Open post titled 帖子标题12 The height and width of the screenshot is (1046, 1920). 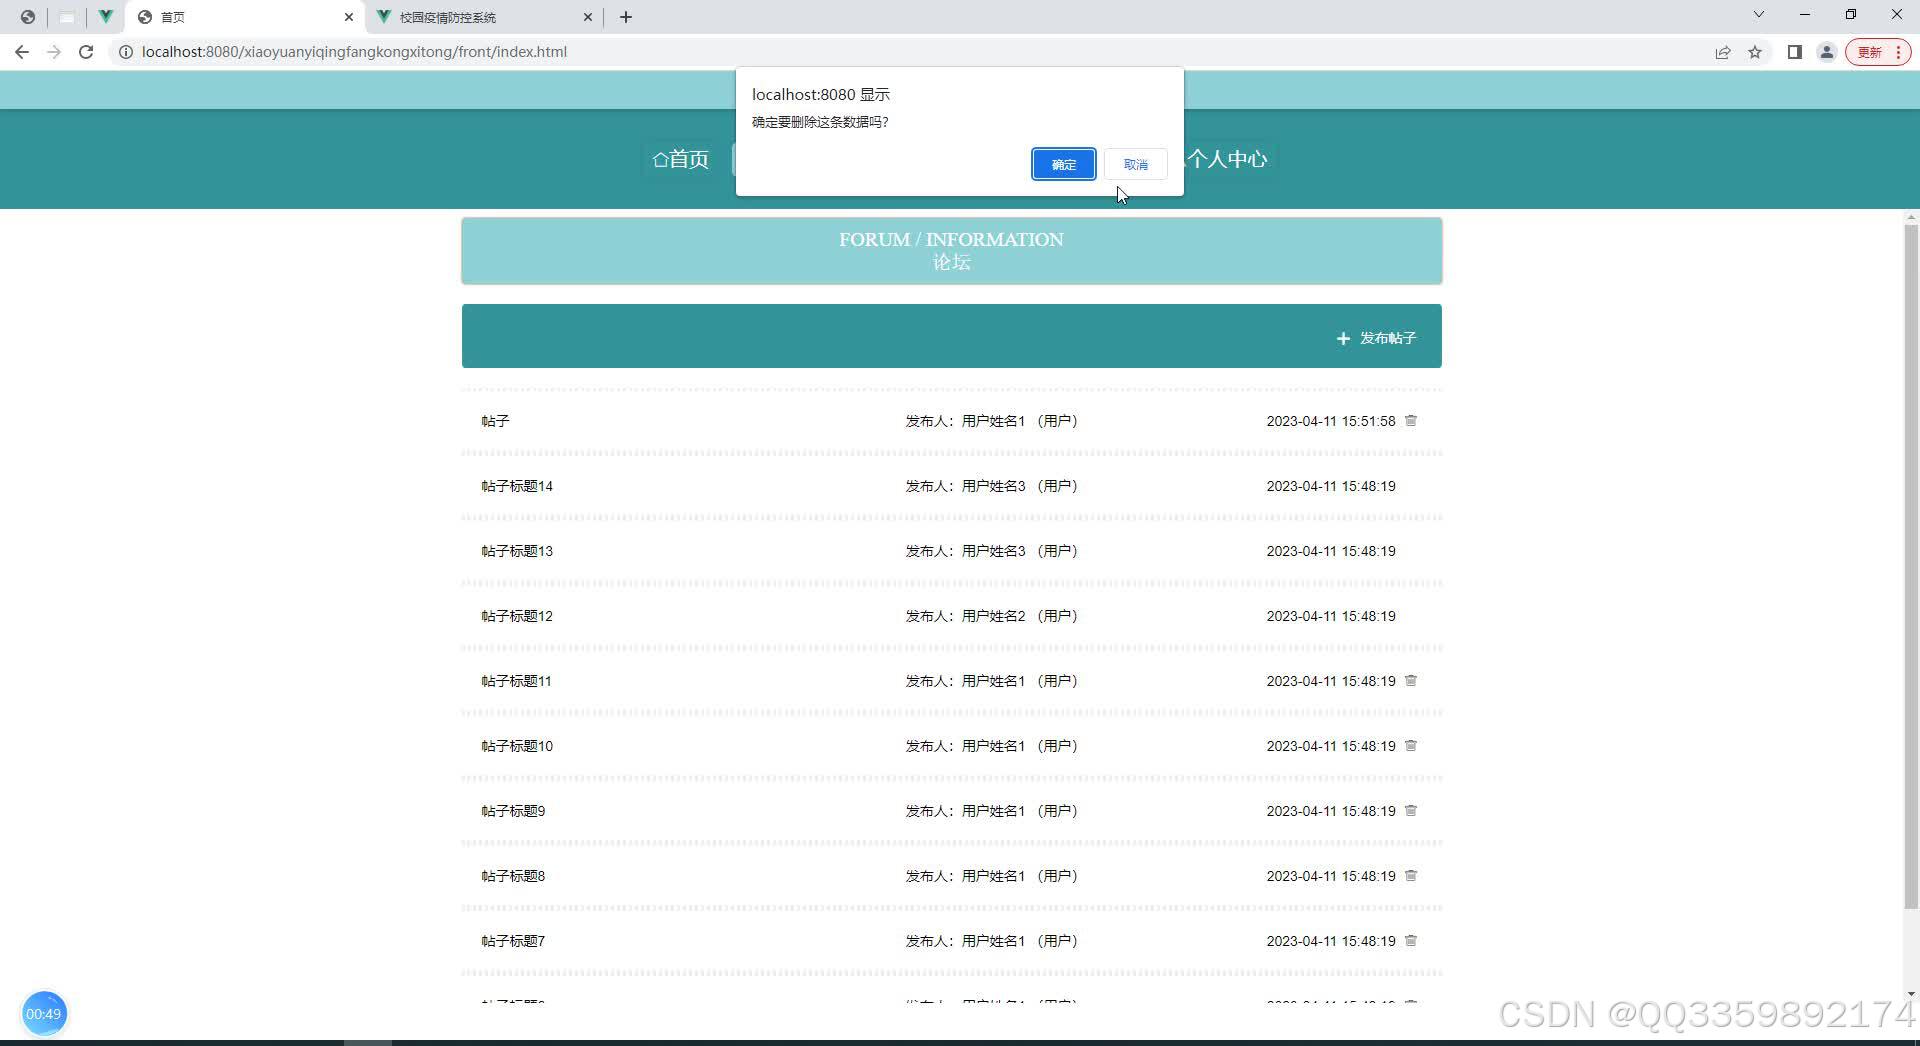pyautogui.click(x=517, y=616)
